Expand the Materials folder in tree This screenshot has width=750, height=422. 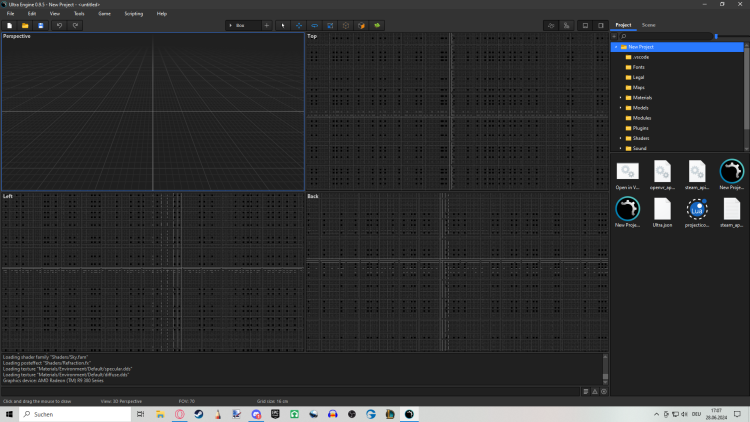coord(620,98)
